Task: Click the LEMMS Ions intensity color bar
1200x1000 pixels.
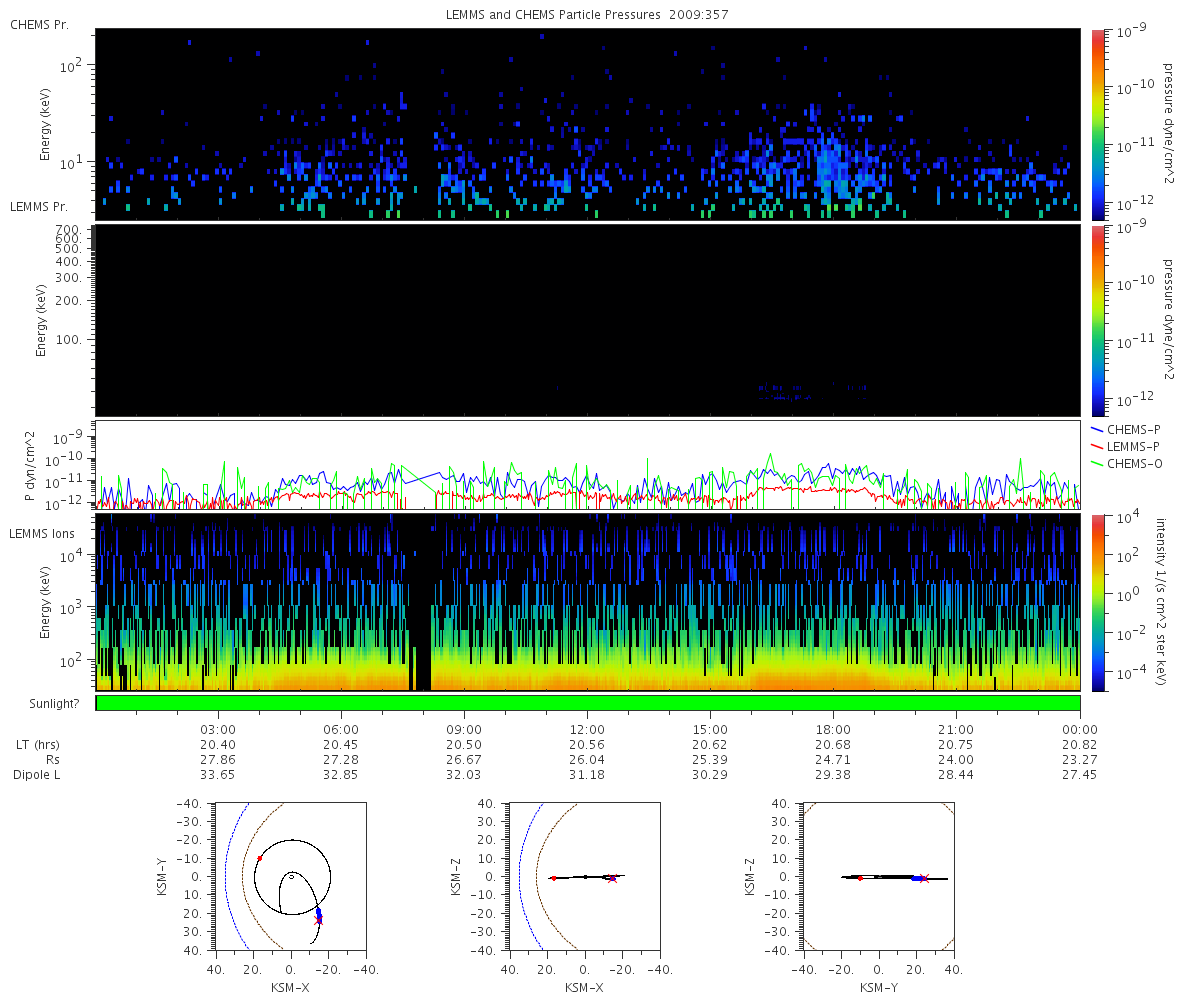Action: click(x=1096, y=602)
